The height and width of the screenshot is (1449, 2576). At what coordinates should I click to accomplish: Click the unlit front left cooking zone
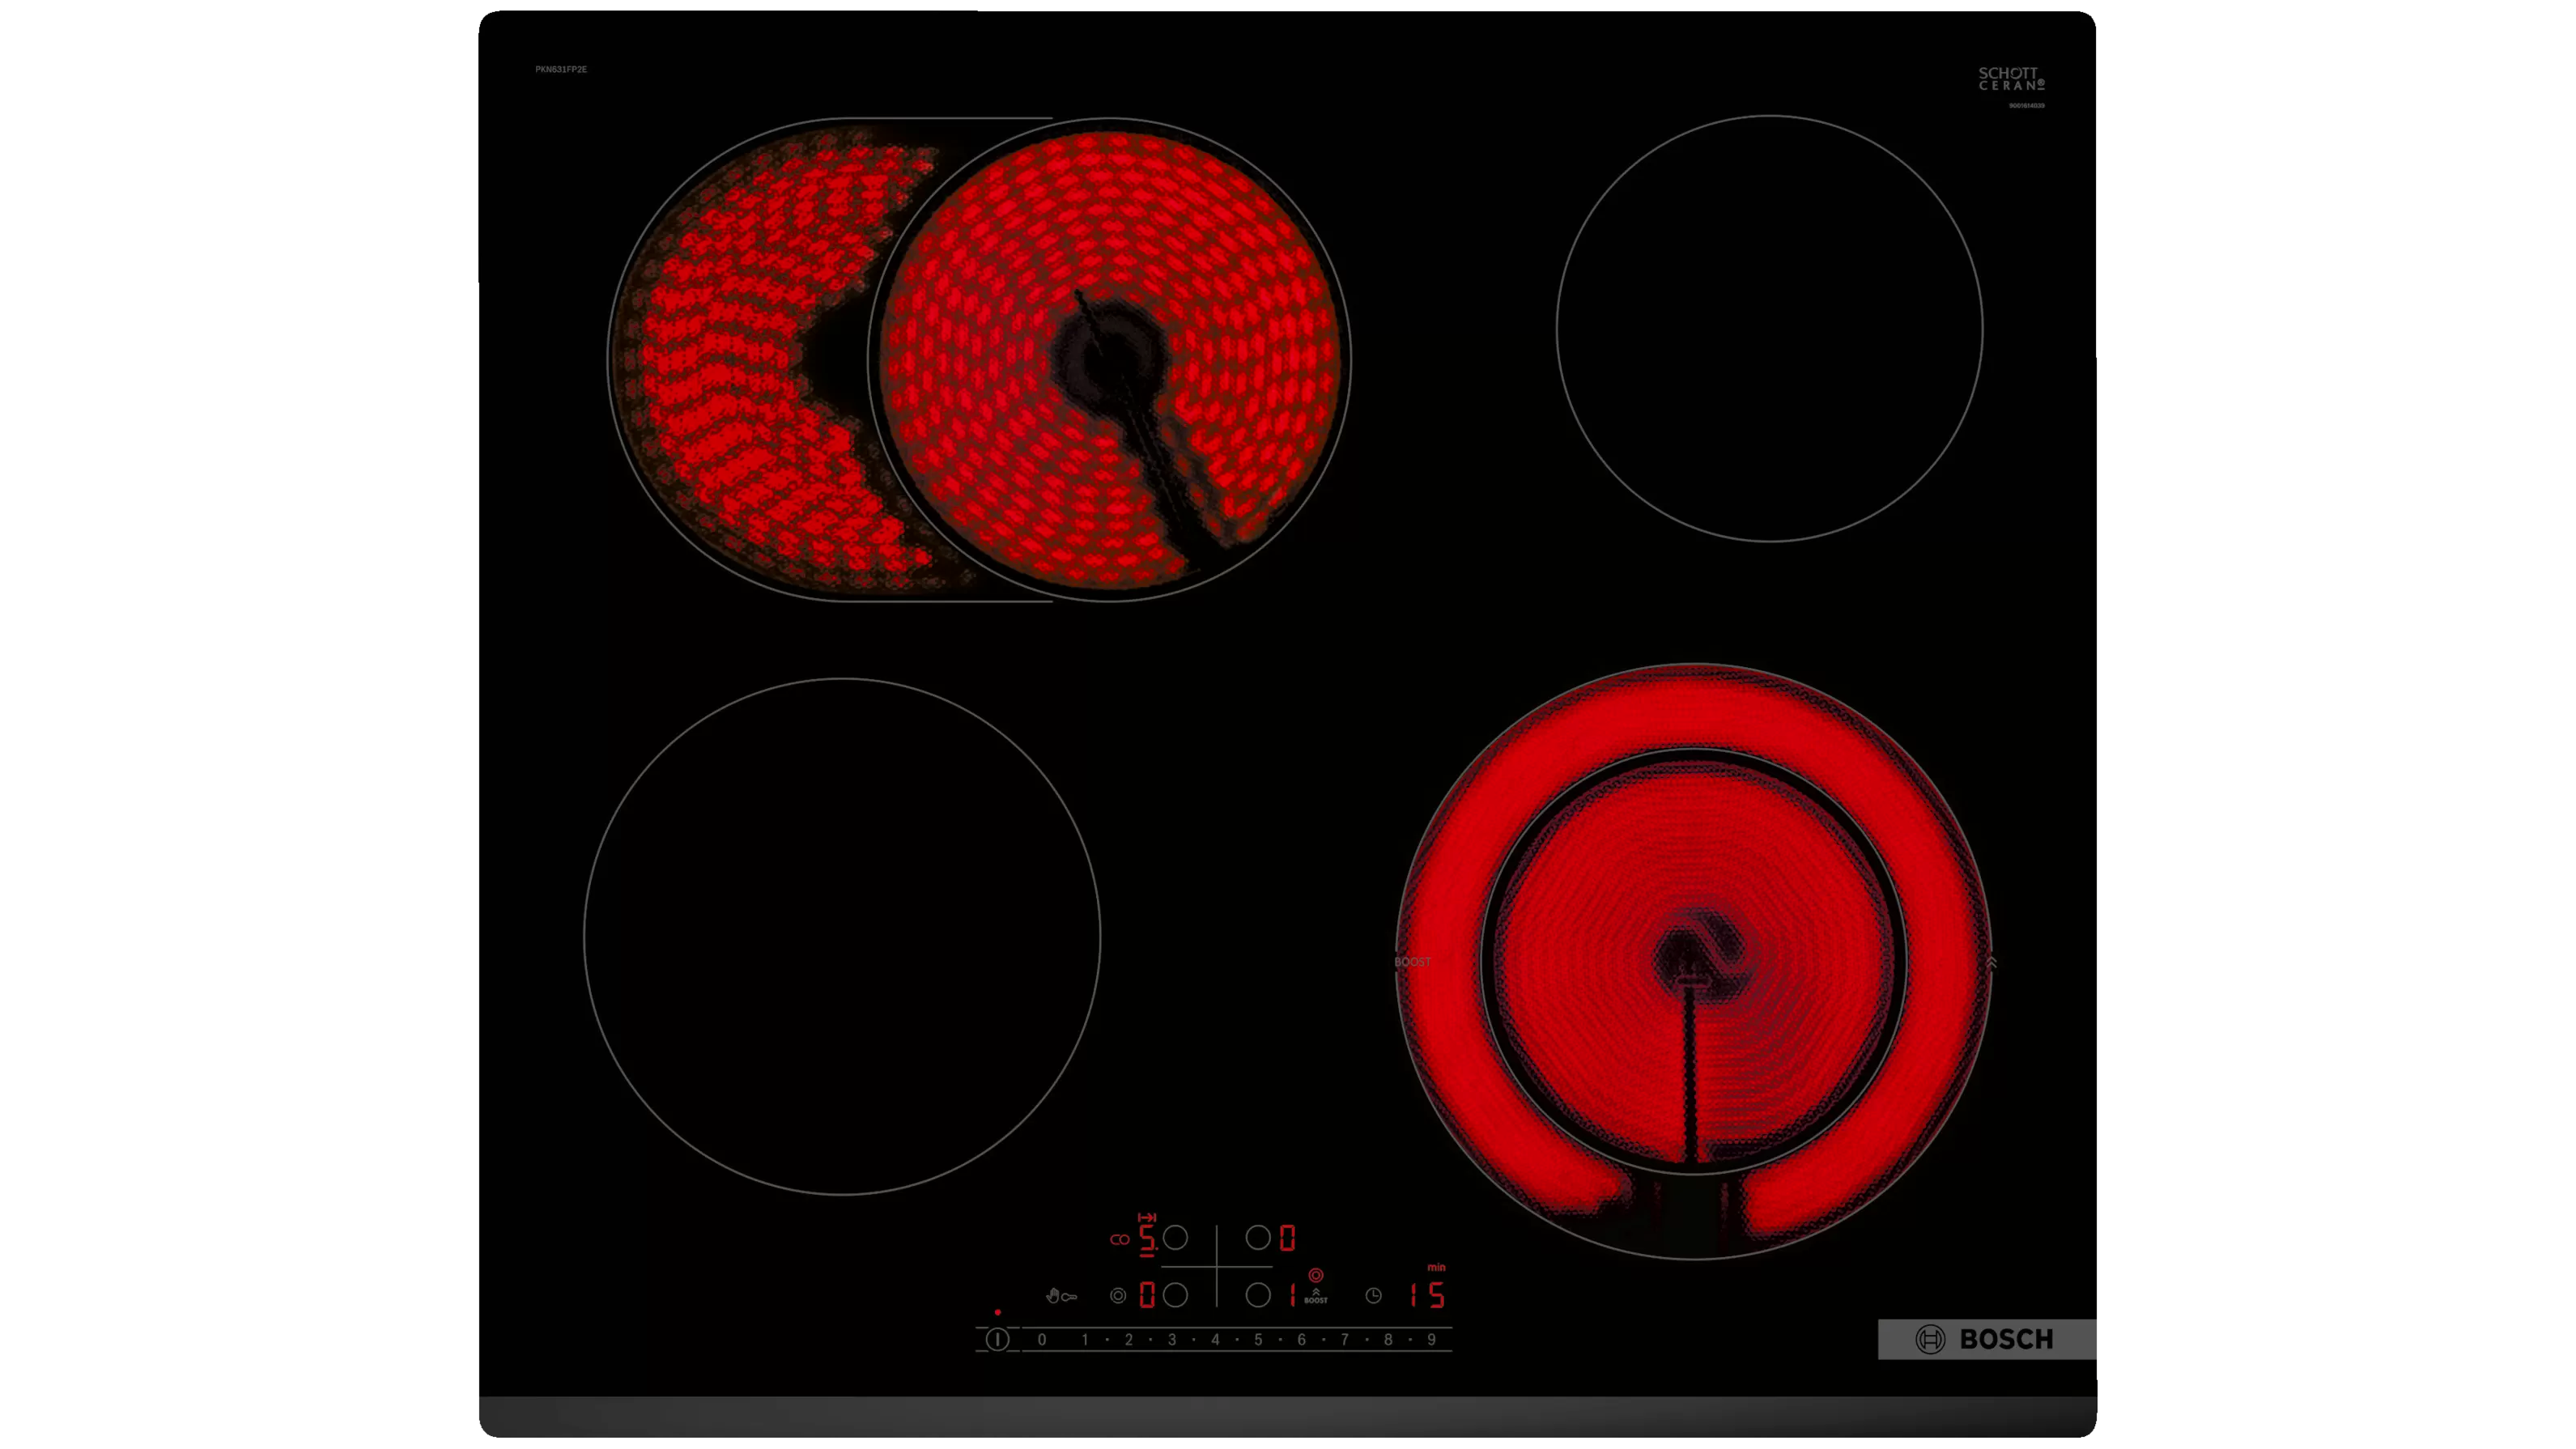[841, 936]
